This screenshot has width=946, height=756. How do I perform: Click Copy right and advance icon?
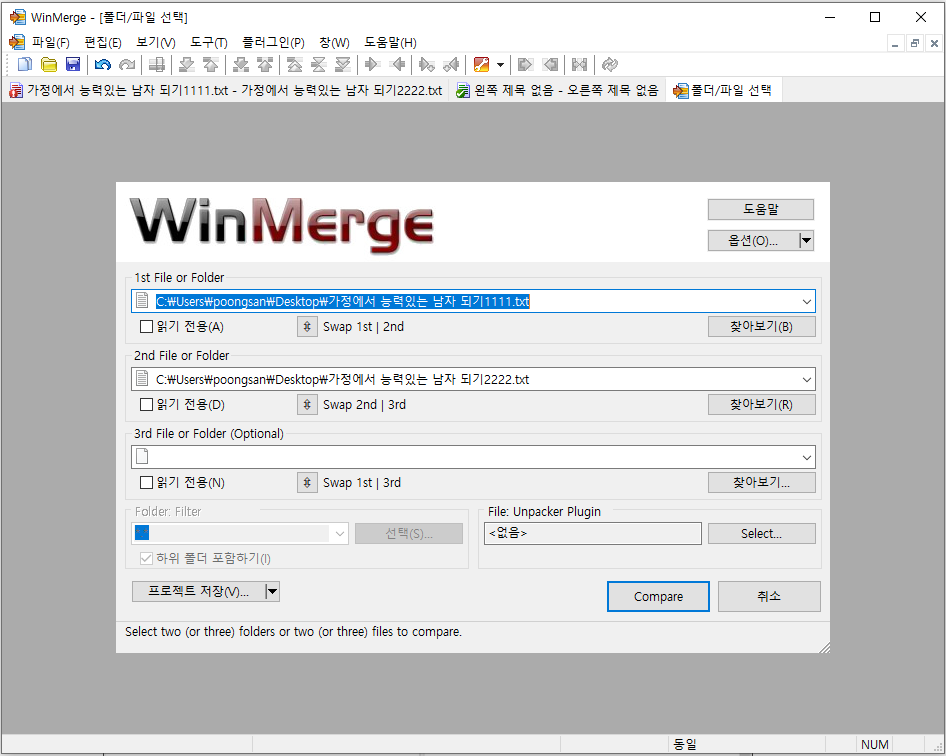(x=427, y=65)
